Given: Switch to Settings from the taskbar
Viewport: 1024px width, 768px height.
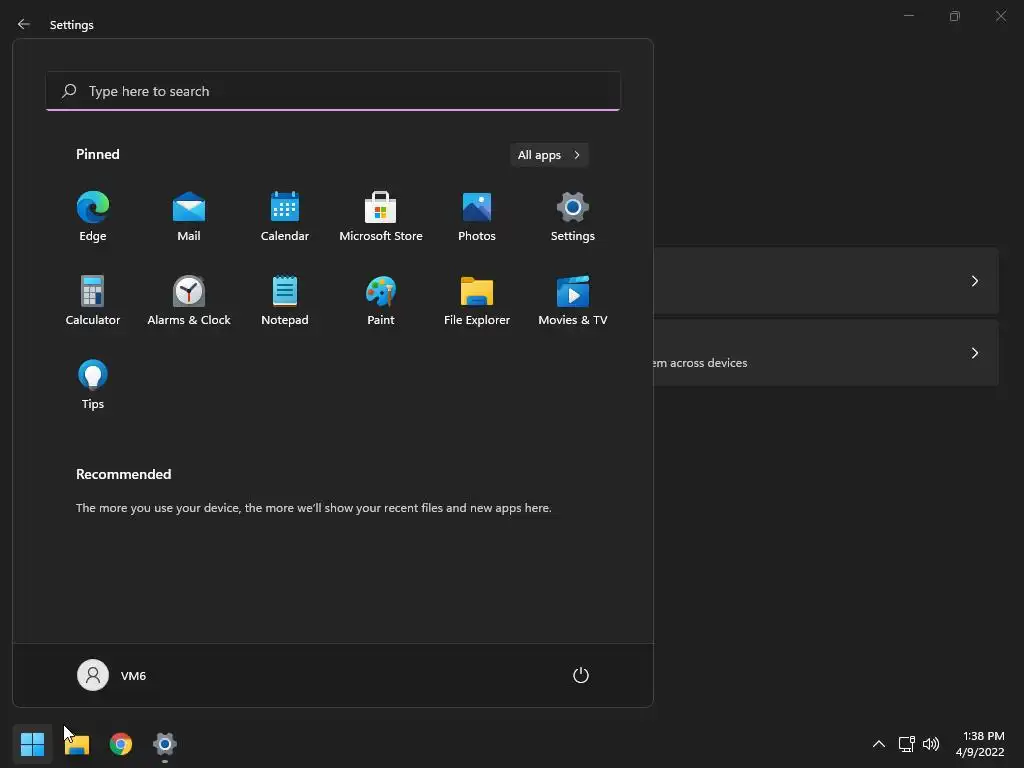Looking at the screenshot, I should pyautogui.click(x=165, y=744).
